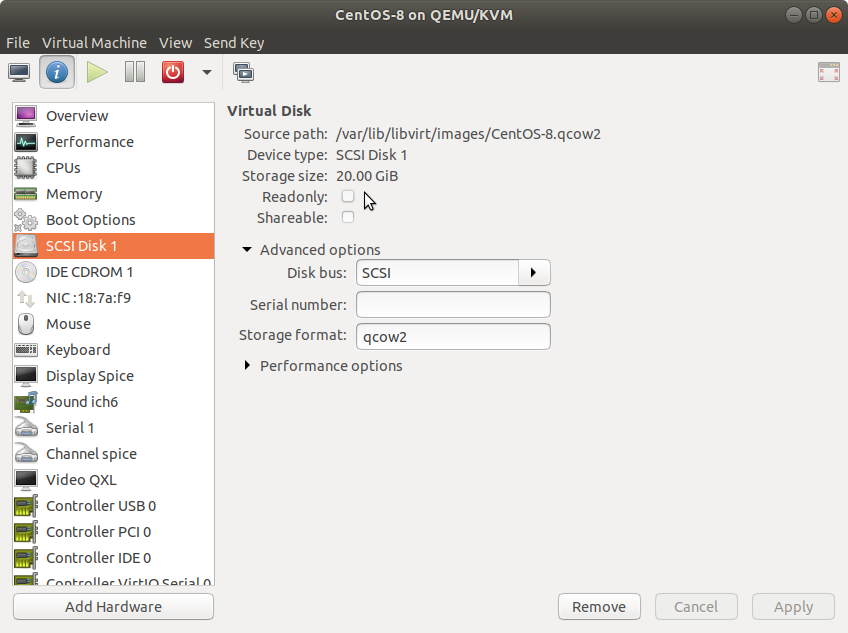This screenshot has height=633, width=848.
Task: Show the graphical console view
Action: coord(19,72)
